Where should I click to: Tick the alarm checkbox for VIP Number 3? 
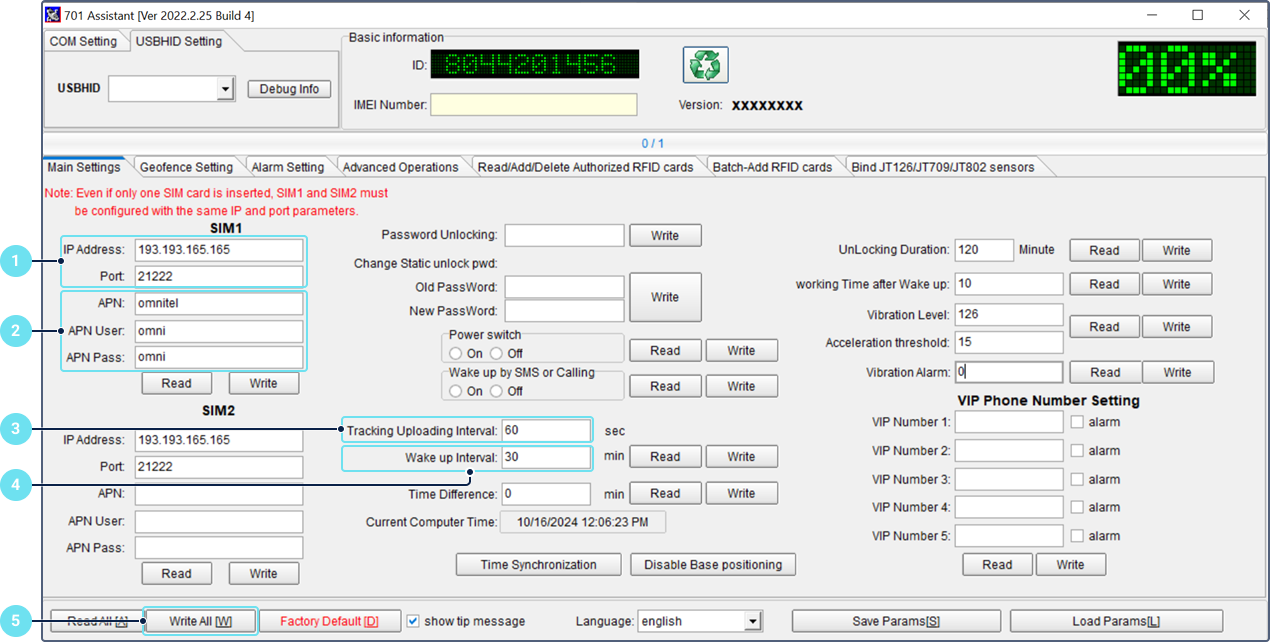click(x=1077, y=479)
